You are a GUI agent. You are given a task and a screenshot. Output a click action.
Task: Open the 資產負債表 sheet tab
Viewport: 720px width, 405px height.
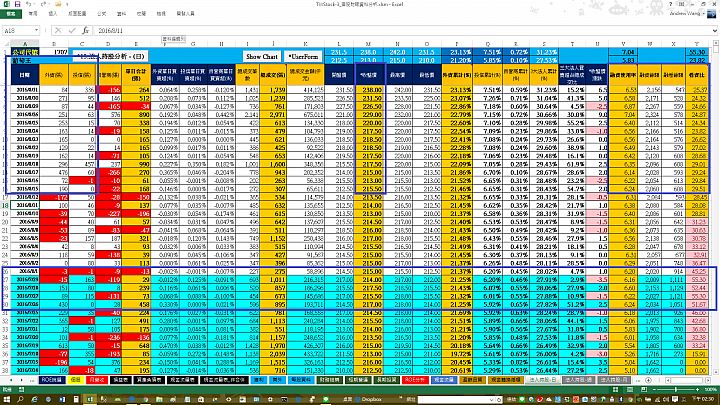point(149,380)
